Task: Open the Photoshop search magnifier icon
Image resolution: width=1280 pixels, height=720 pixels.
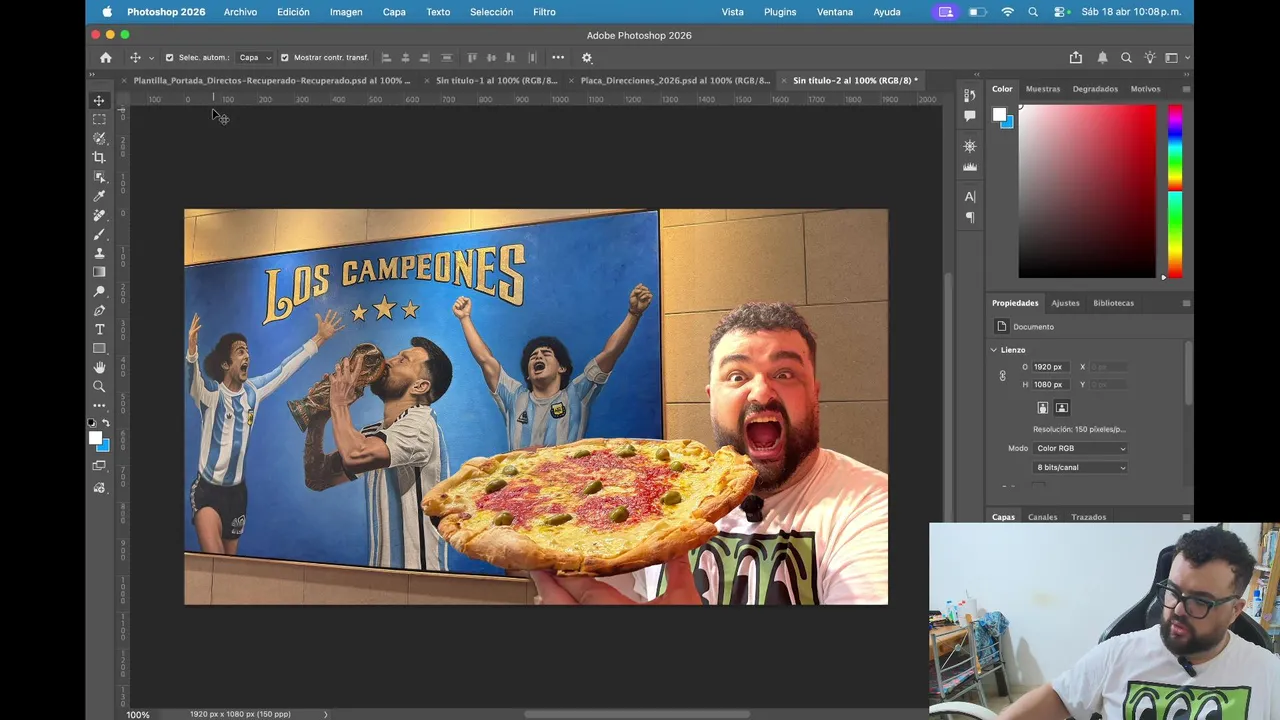Action: click(1126, 58)
